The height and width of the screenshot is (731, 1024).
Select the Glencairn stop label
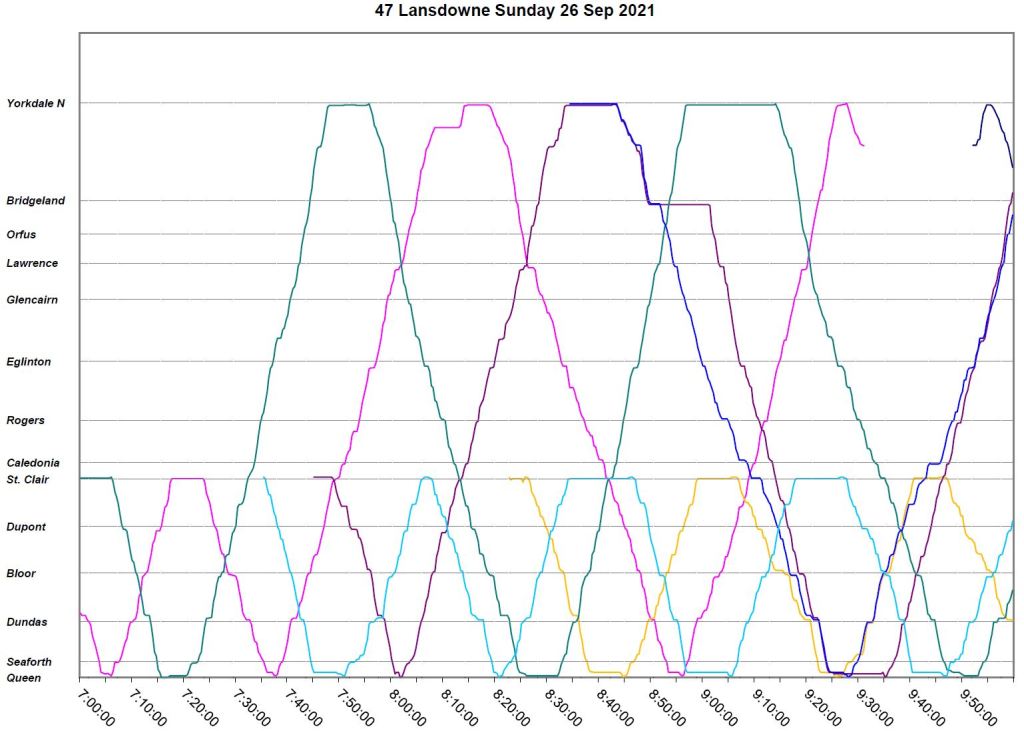[x=33, y=299]
